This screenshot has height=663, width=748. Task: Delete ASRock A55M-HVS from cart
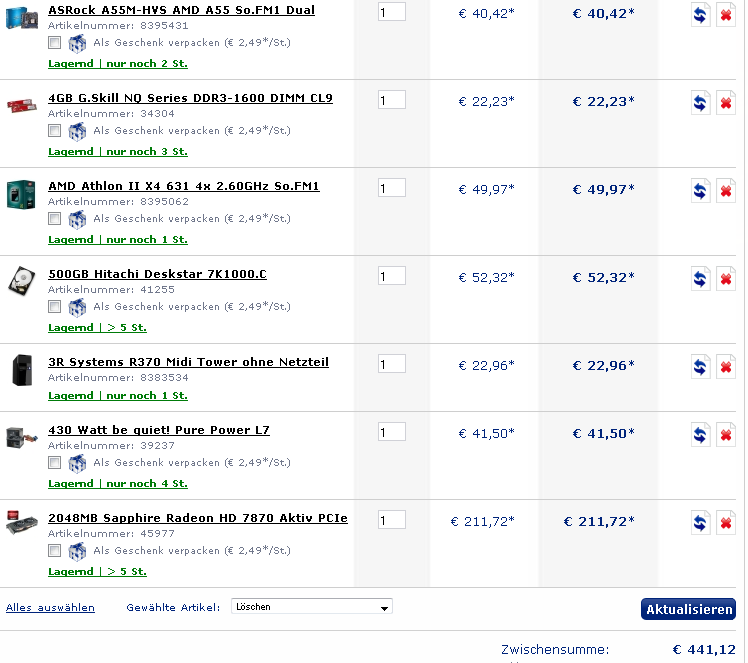click(726, 15)
